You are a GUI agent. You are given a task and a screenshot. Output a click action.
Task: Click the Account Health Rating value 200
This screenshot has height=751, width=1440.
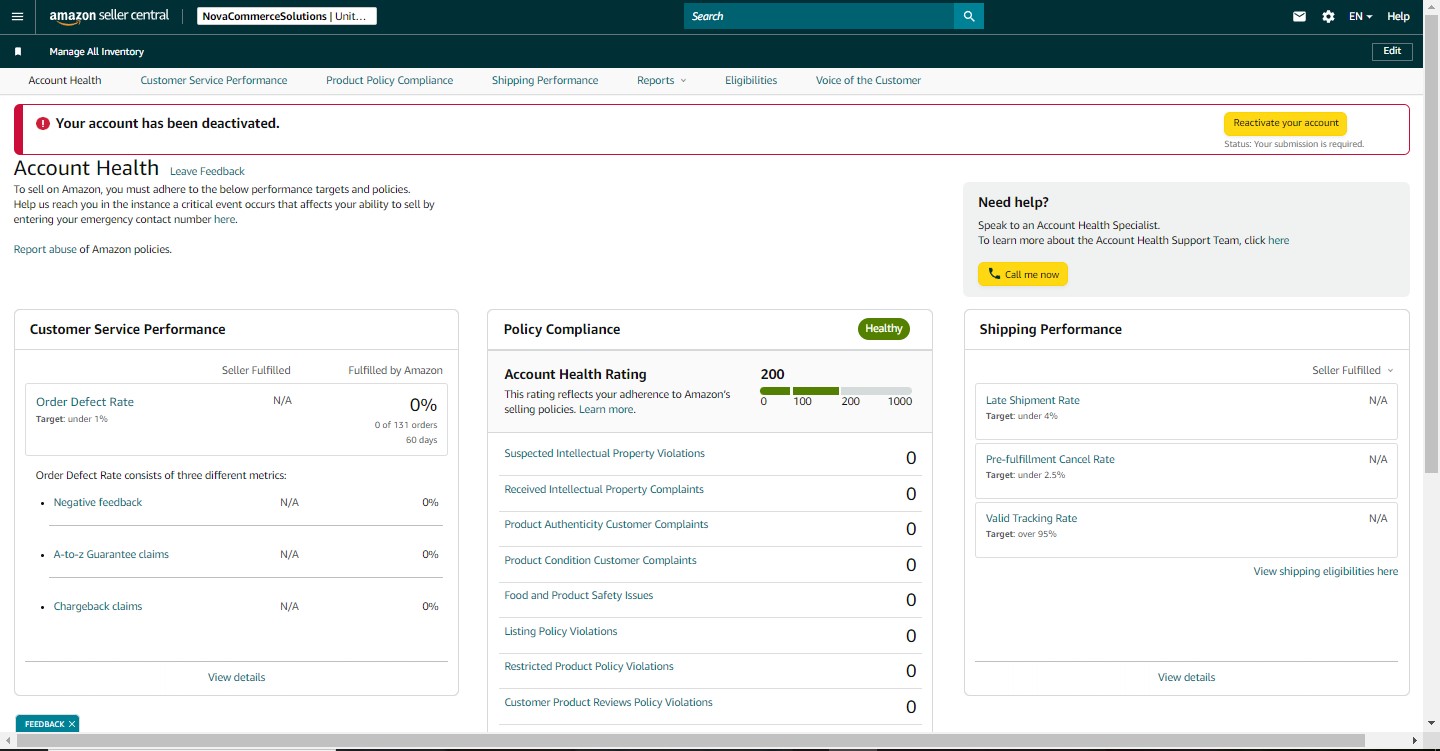click(x=773, y=374)
